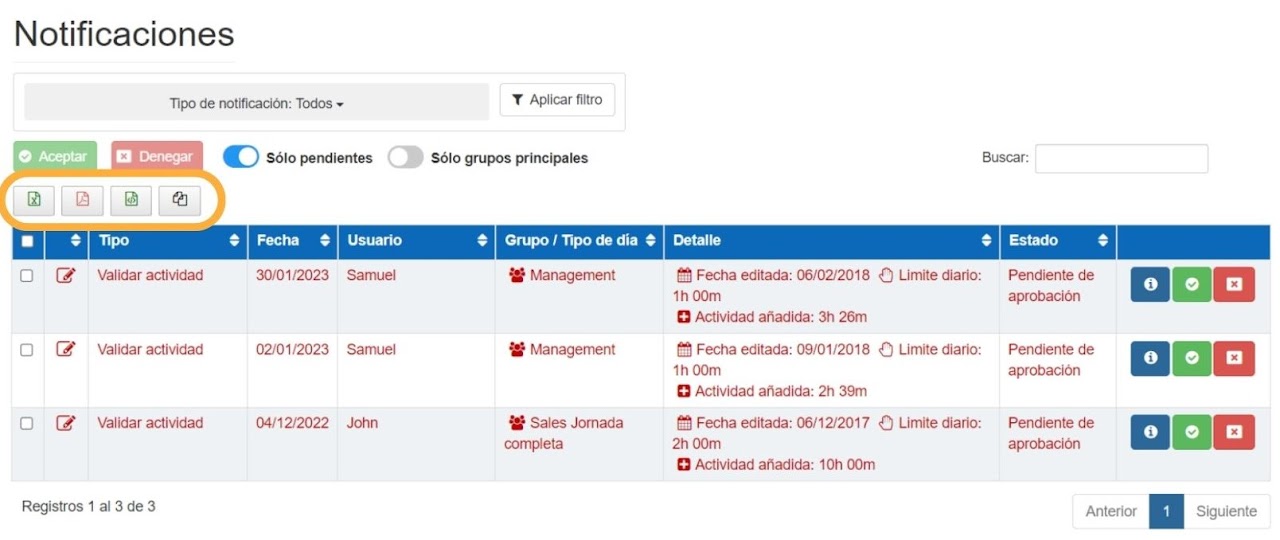The height and width of the screenshot is (540, 1280).
Task: Focus the Buscar search field
Action: click(x=1121, y=158)
